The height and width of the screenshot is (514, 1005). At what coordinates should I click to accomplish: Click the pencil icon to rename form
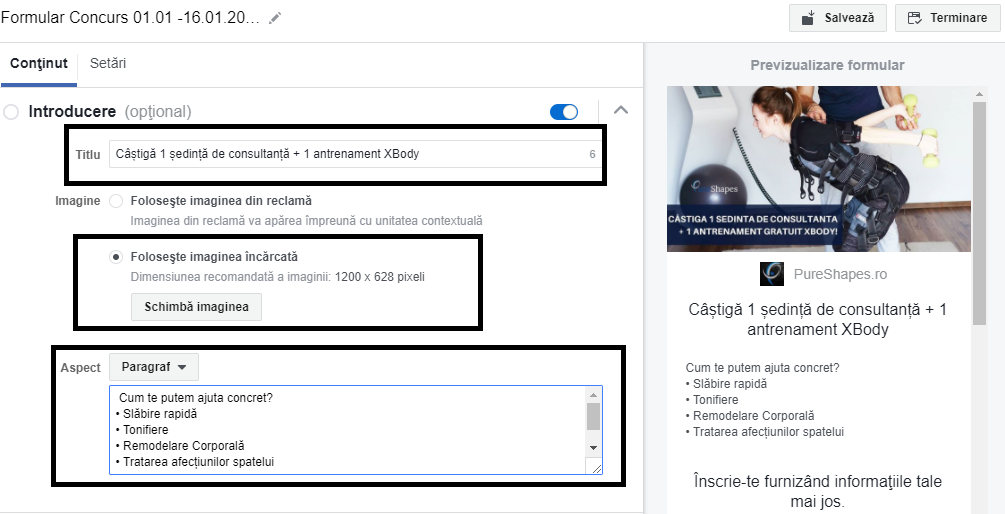pos(275,18)
